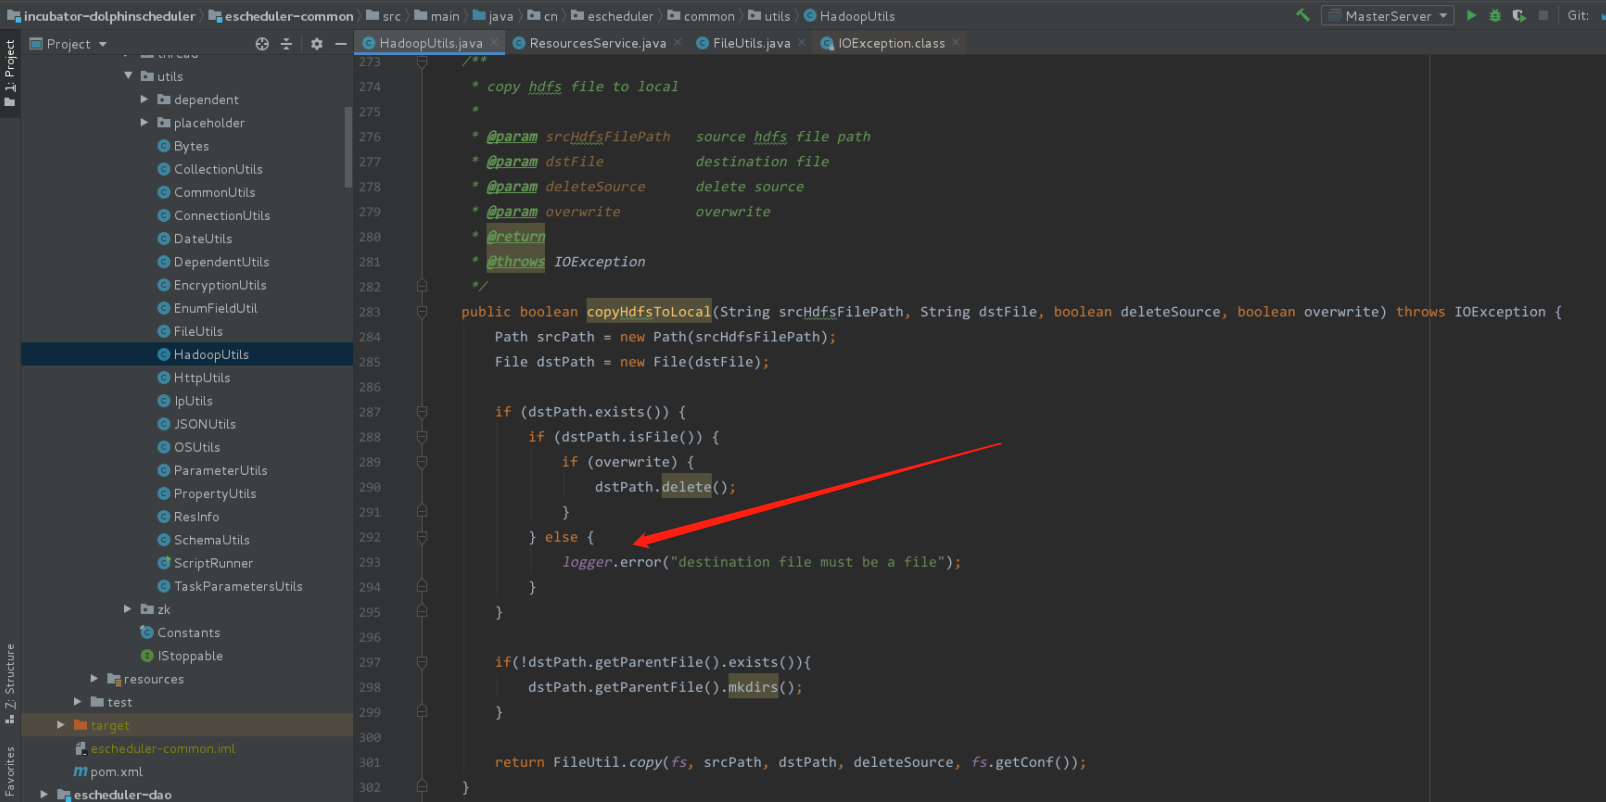Open the MasterServer run configuration dropdown
Viewport: 1606px width, 802px height.
pos(1388,15)
